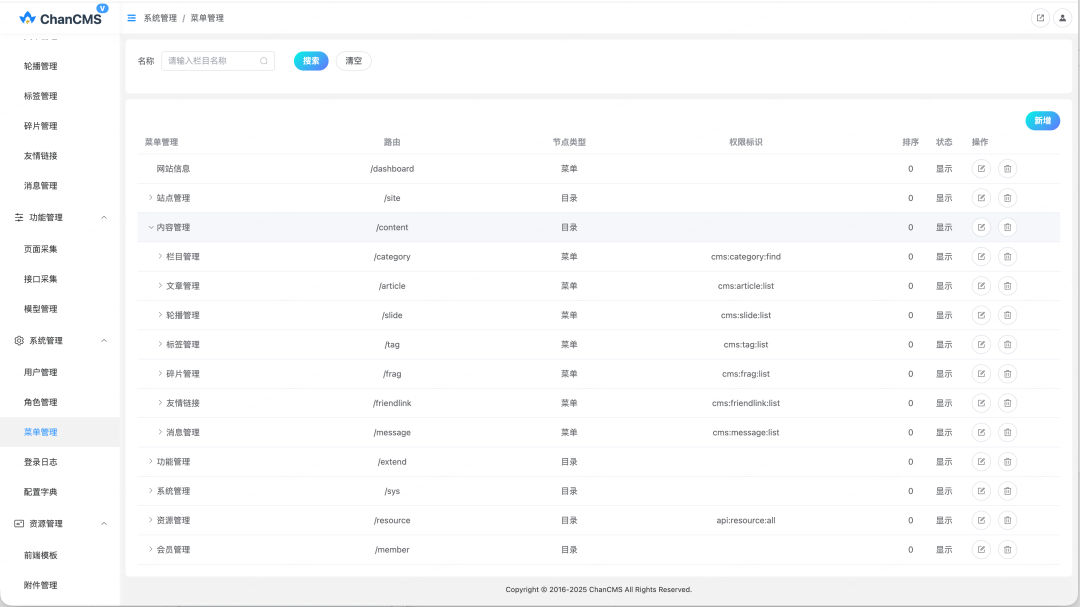Open the user profile avatar icon
This screenshot has width=1080, height=607.
[x=1062, y=18]
